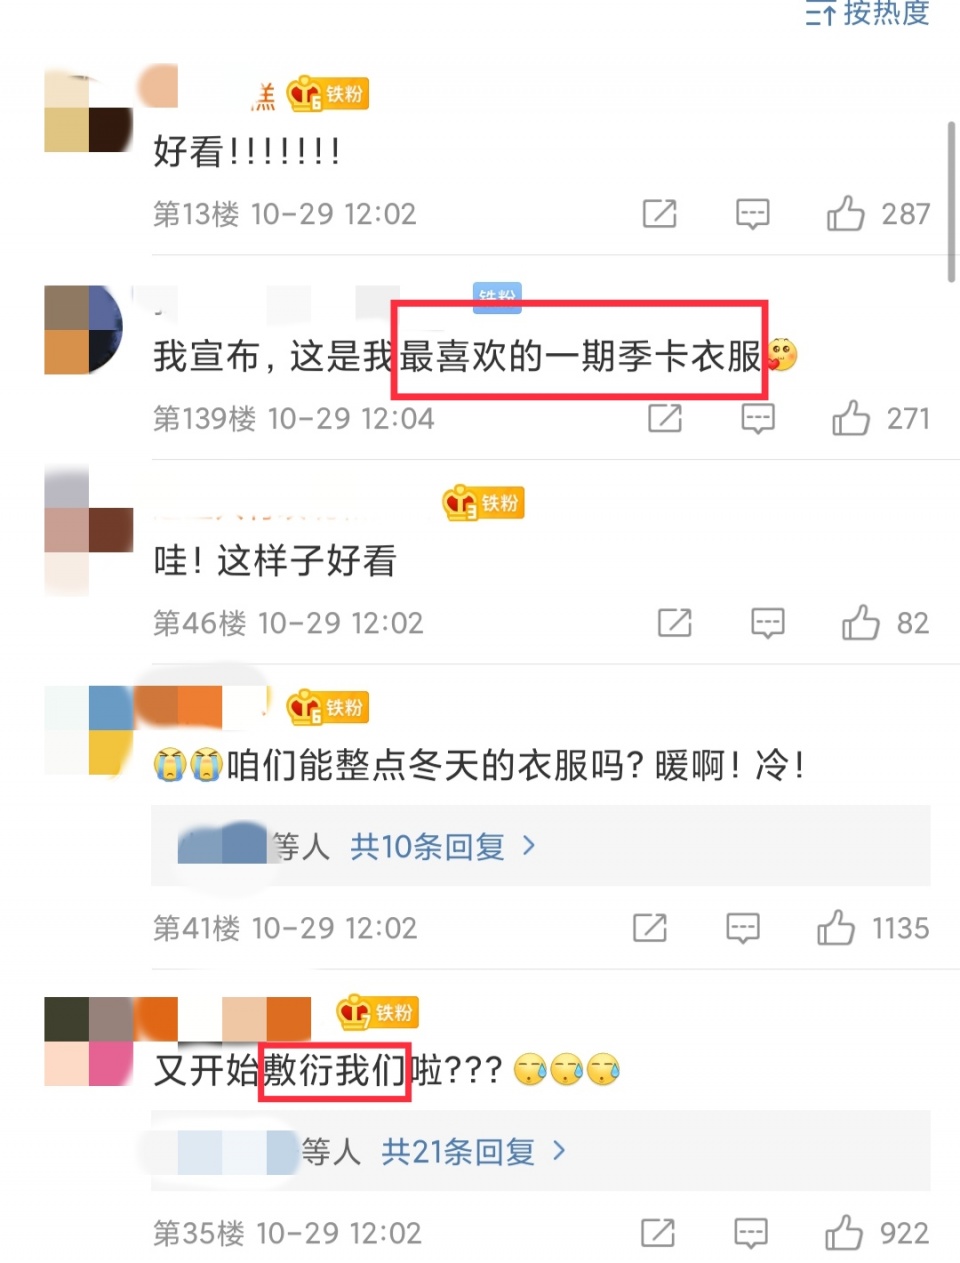The height and width of the screenshot is (1263, 960).
Task: Open avatar of the floor 13 commenter
Action: click(x=89, y=109)
